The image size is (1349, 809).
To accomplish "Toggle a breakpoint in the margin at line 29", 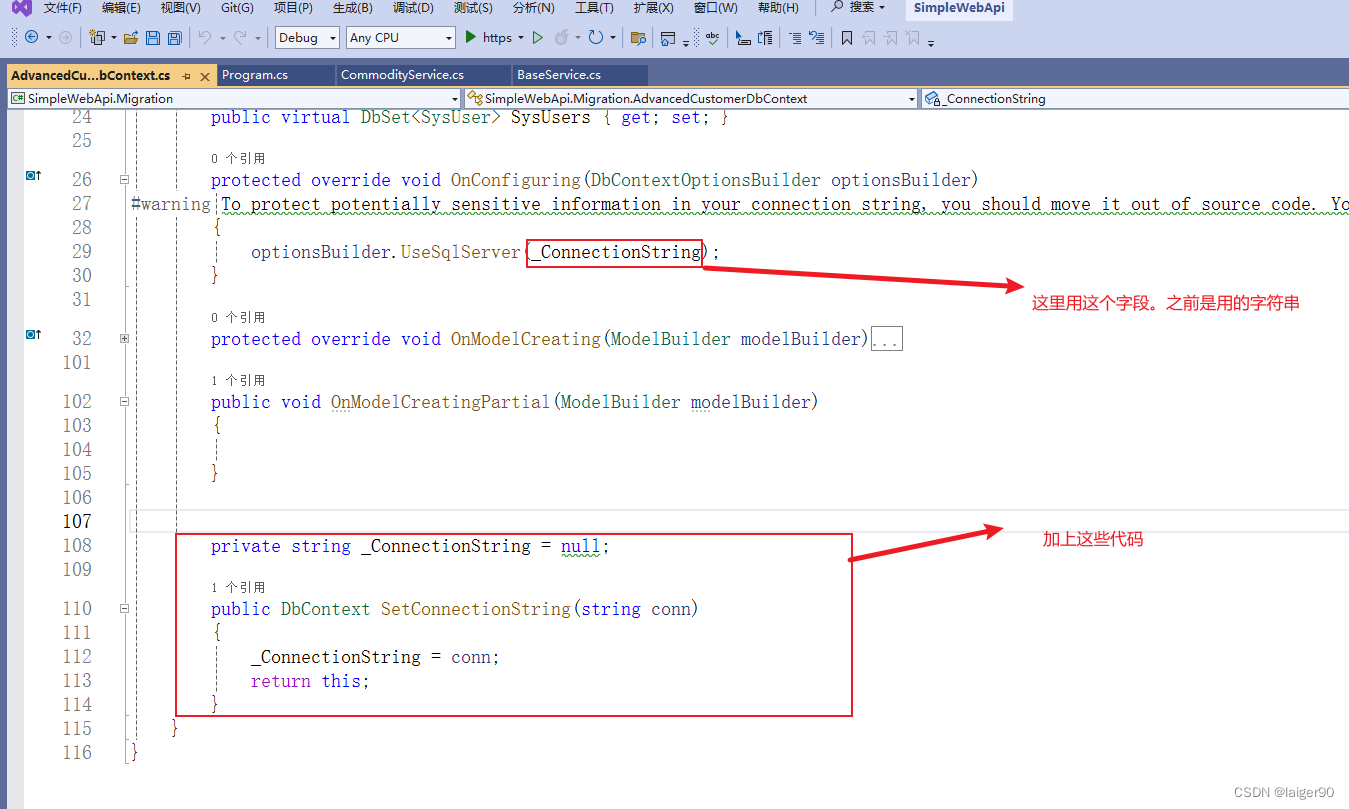I will pyautogui.click(x=15, y=252).
